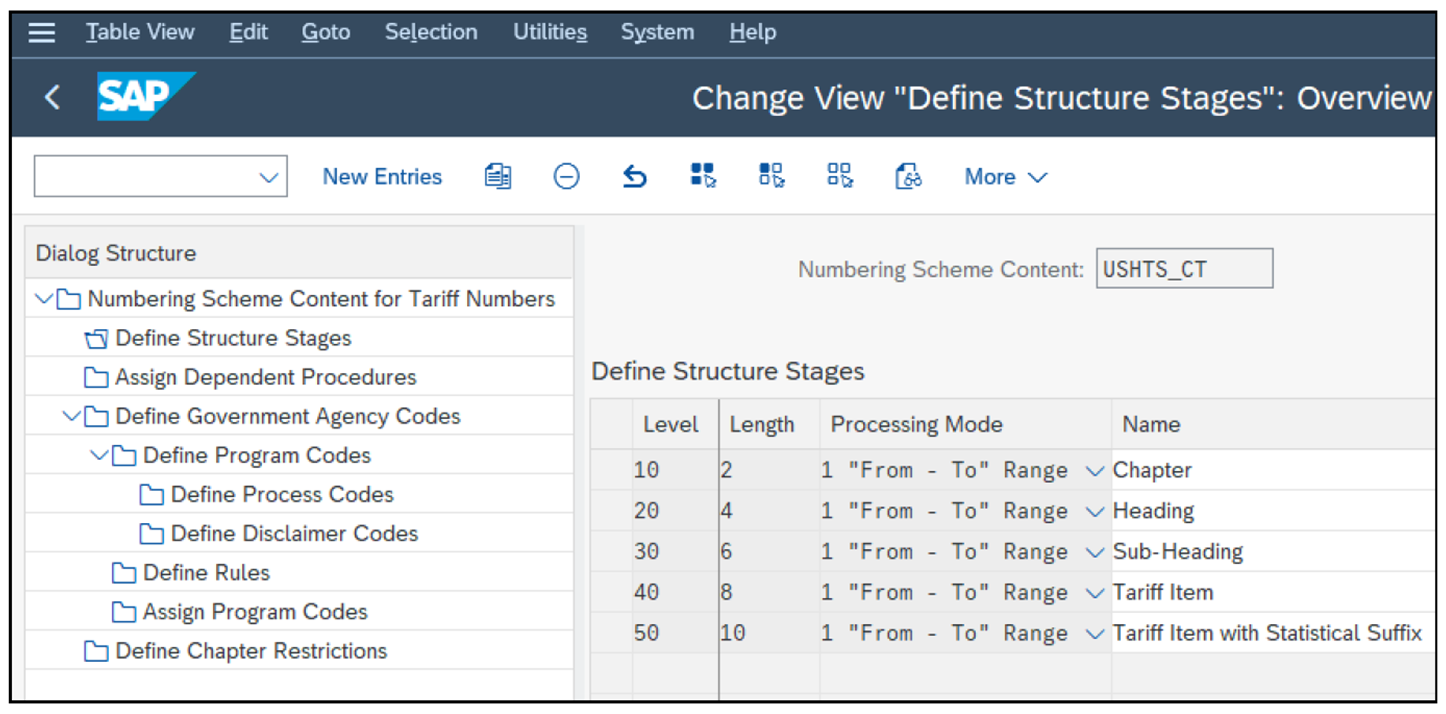Click folder icon of Define Rules
Viewport: 1446px width, 714px height.
pyautogui.click(x=124, y=573)
